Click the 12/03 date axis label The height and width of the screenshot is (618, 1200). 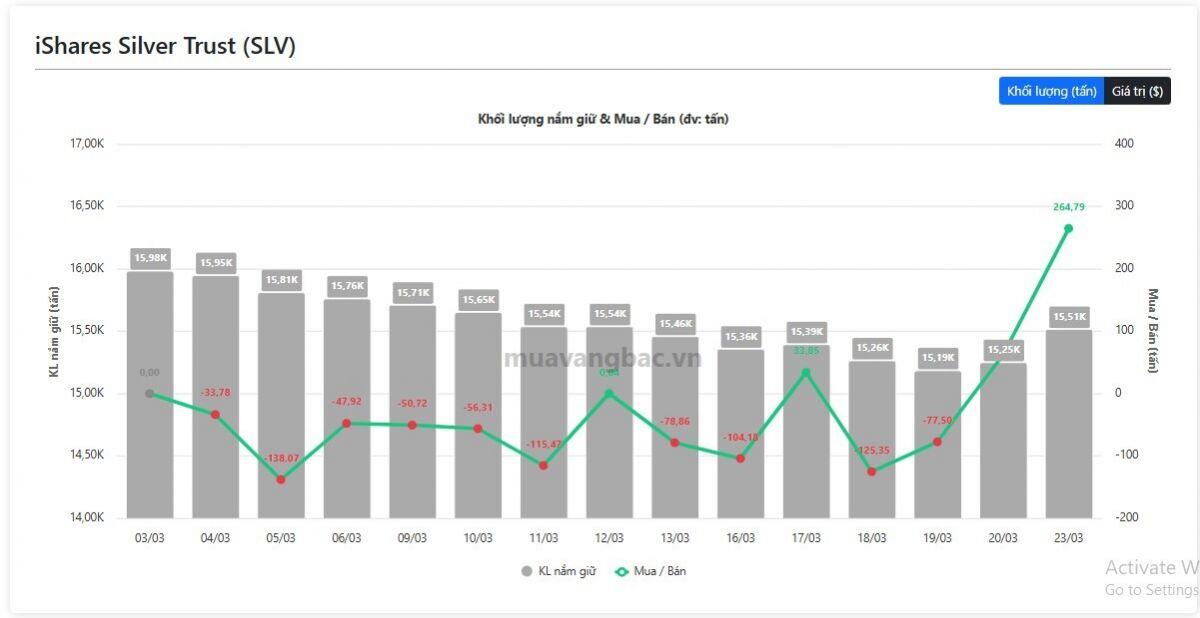click(x=609, y=537)
